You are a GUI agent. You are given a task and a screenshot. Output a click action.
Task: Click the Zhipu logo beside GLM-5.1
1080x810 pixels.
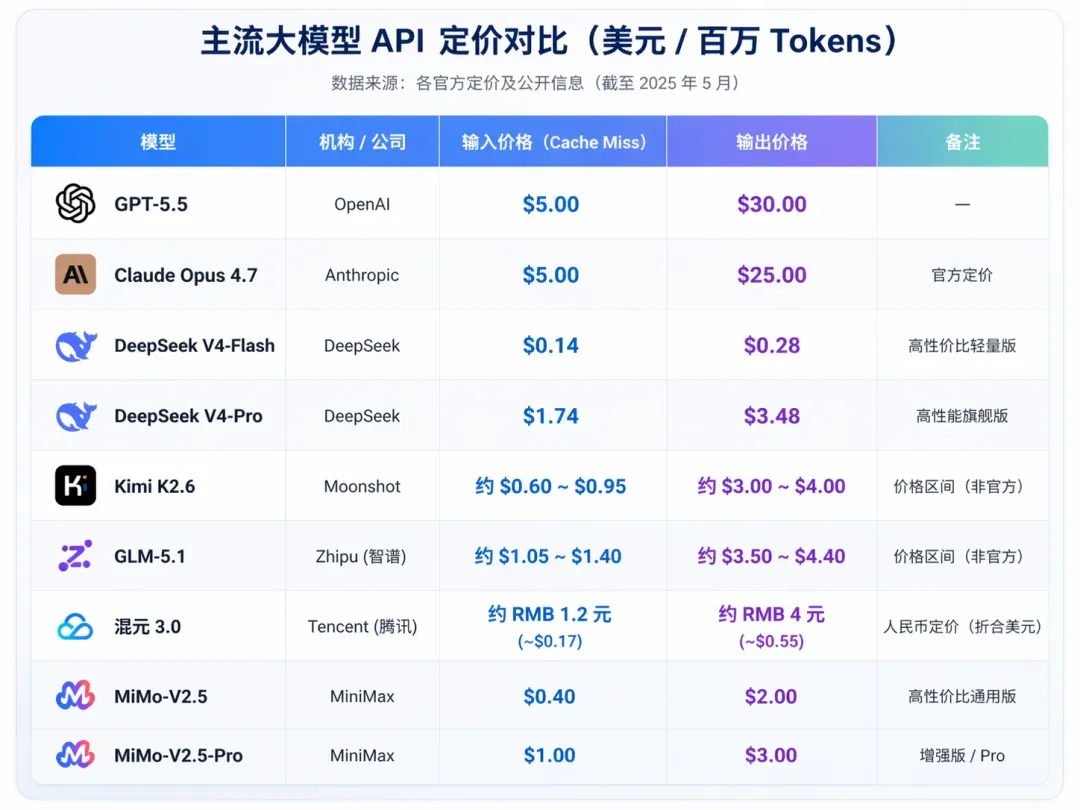[x=75, y=556]
